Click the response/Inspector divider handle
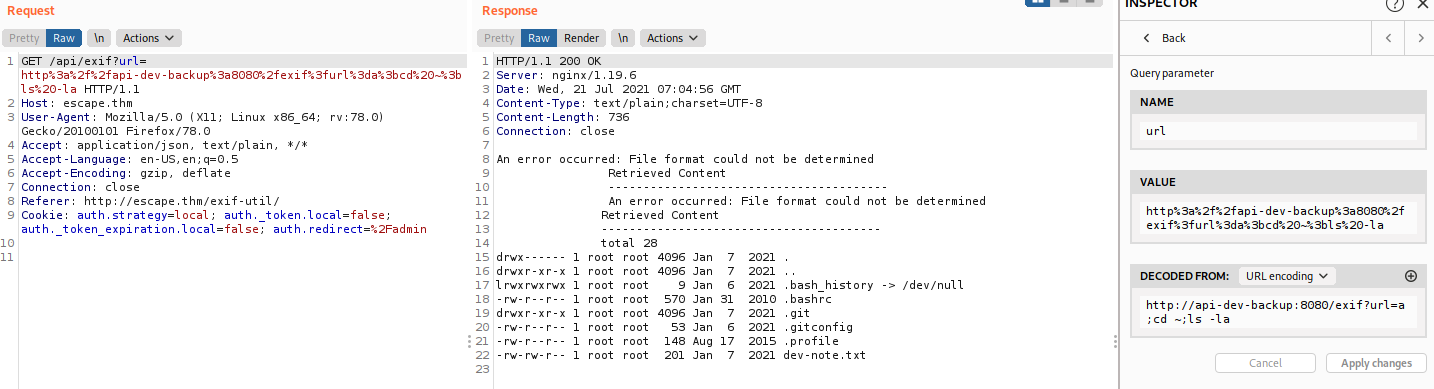1434x389 pixels. coord(1115,342)
